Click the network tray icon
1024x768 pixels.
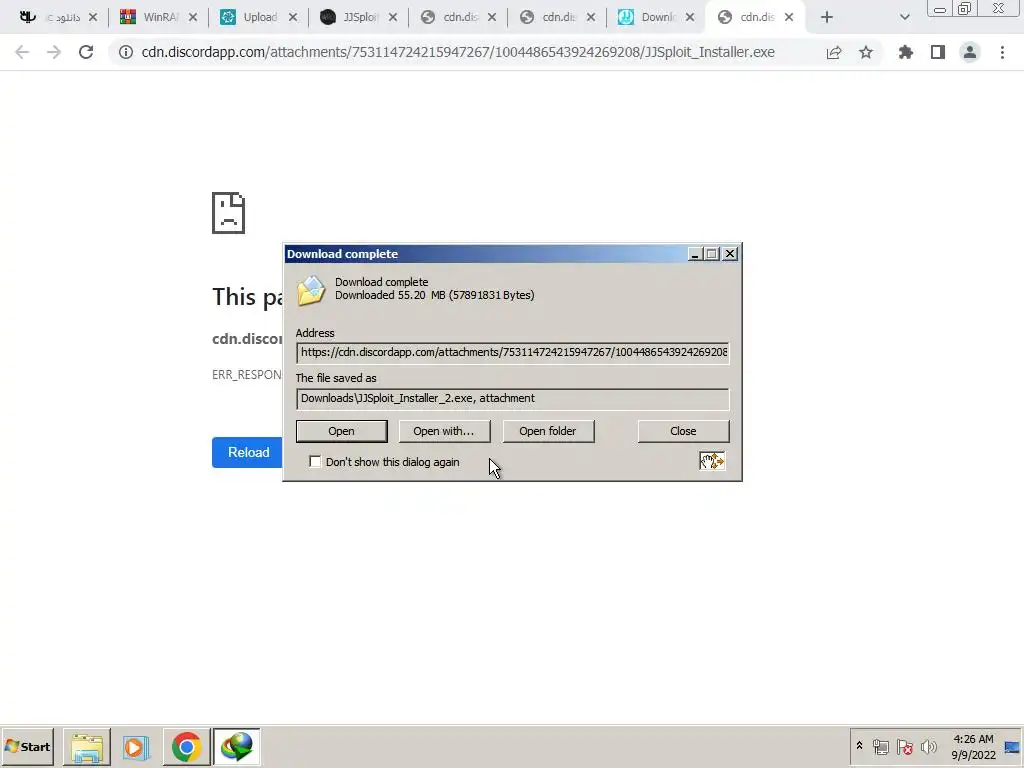[x=880, y=746]
